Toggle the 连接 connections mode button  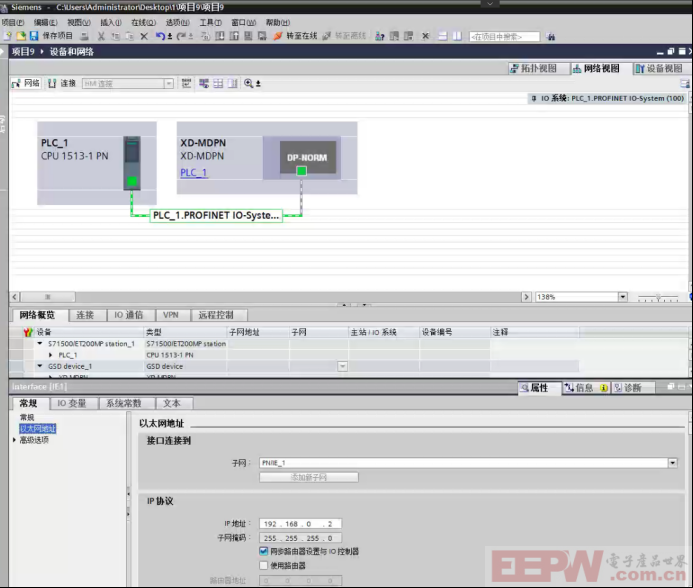(x=62, y=83)
